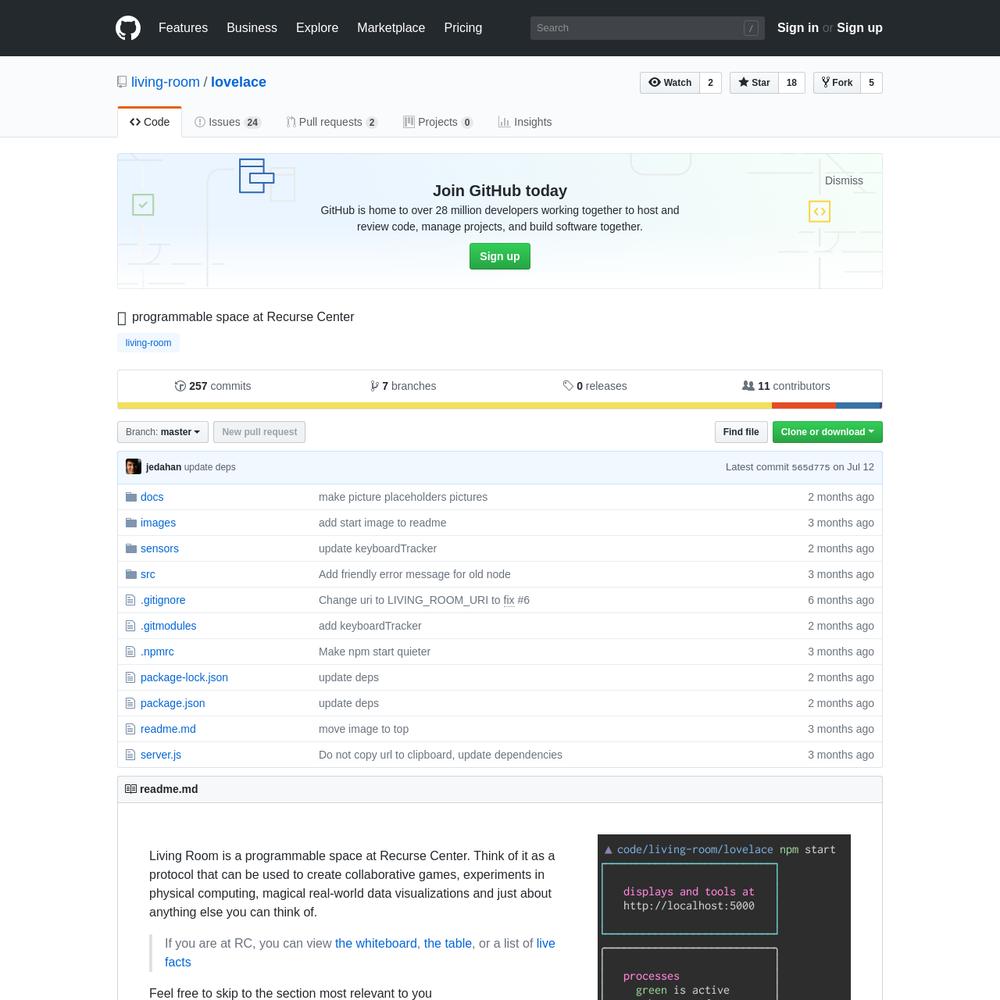This screenshot has height=1000, width=1000.
Task: Fork the lovelace repository
Action: (x=837, y=83)
